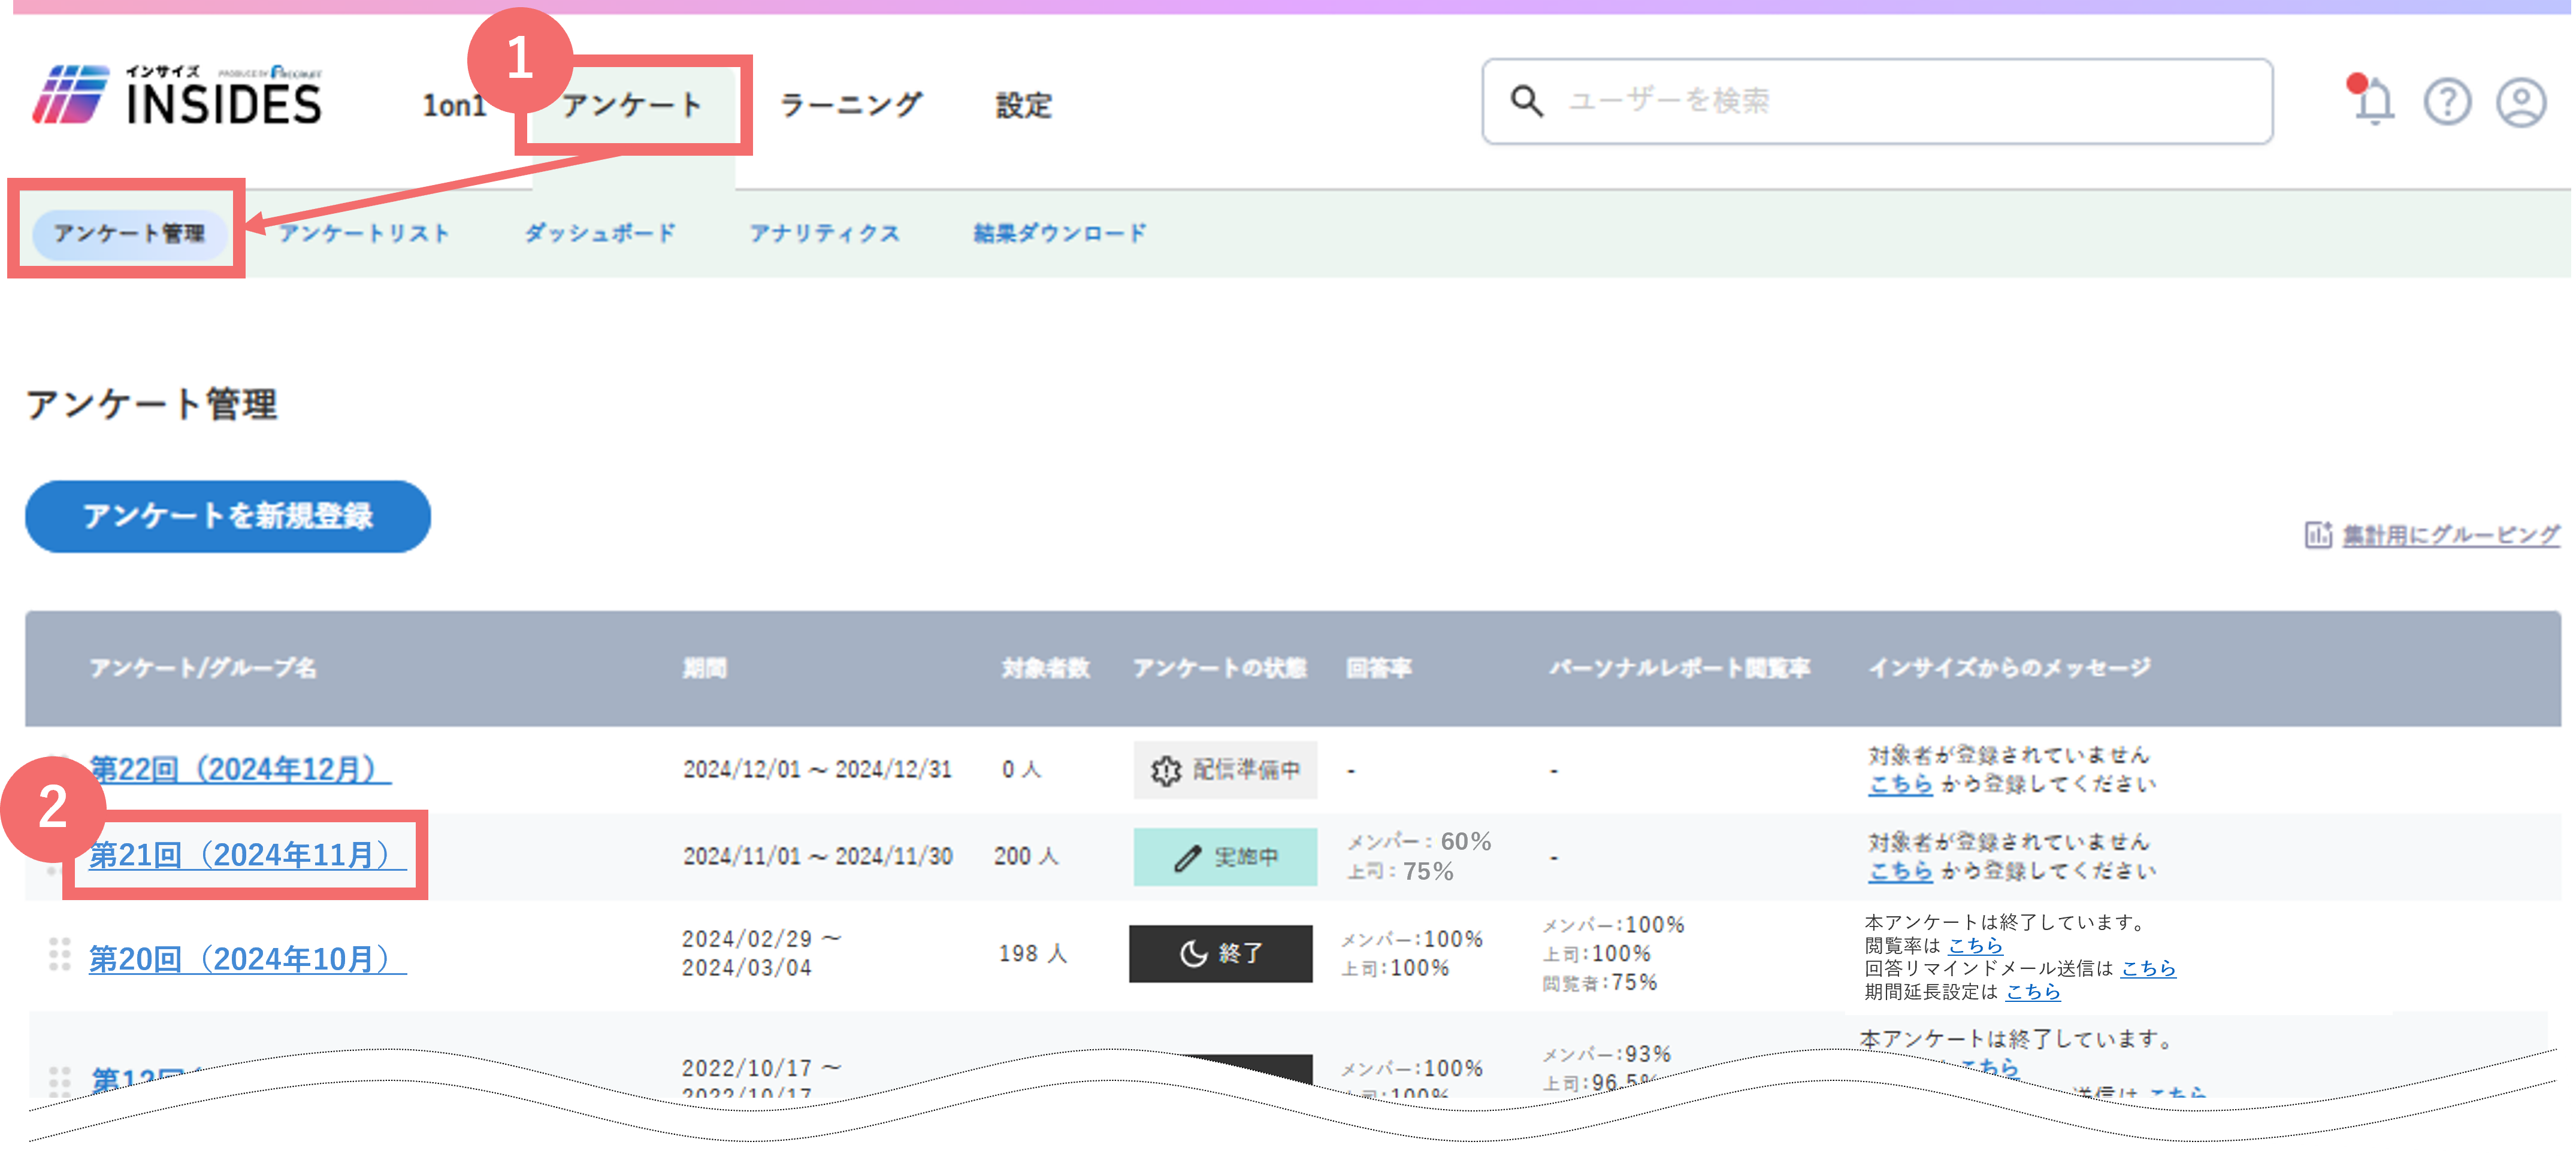
Task: Click period 2024/12/01 ～ 2024/12/31
Action: [x=817, y=769]
